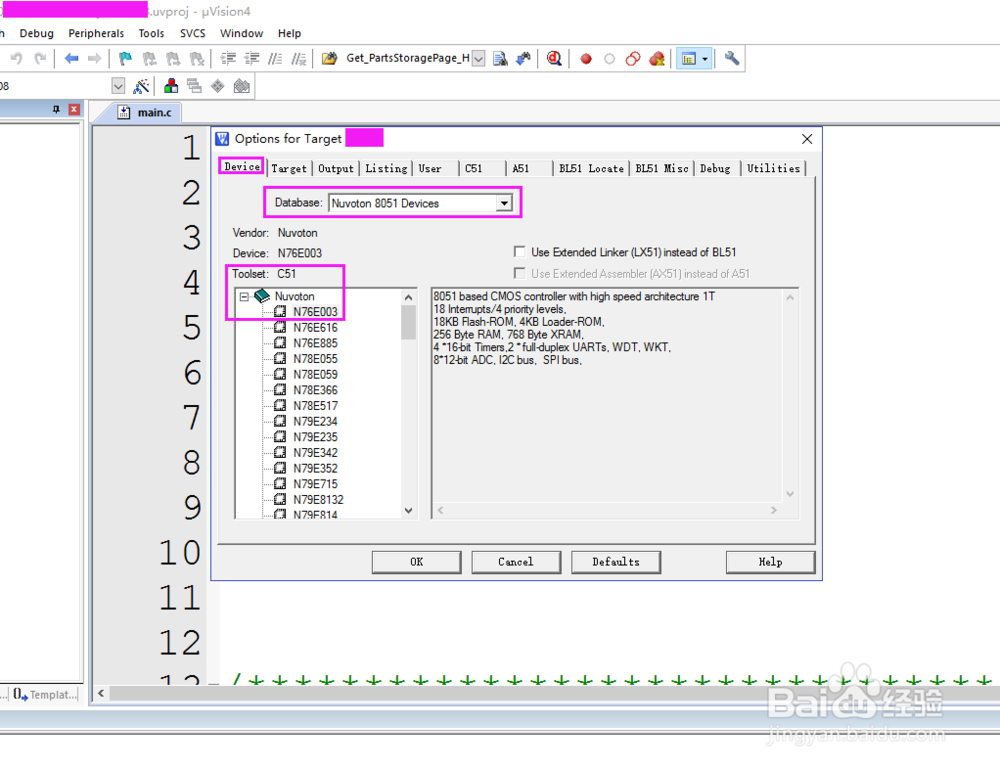Select device N76E003 in the tree
Screen dimensions: 1000x769
(x=315, y=312)
